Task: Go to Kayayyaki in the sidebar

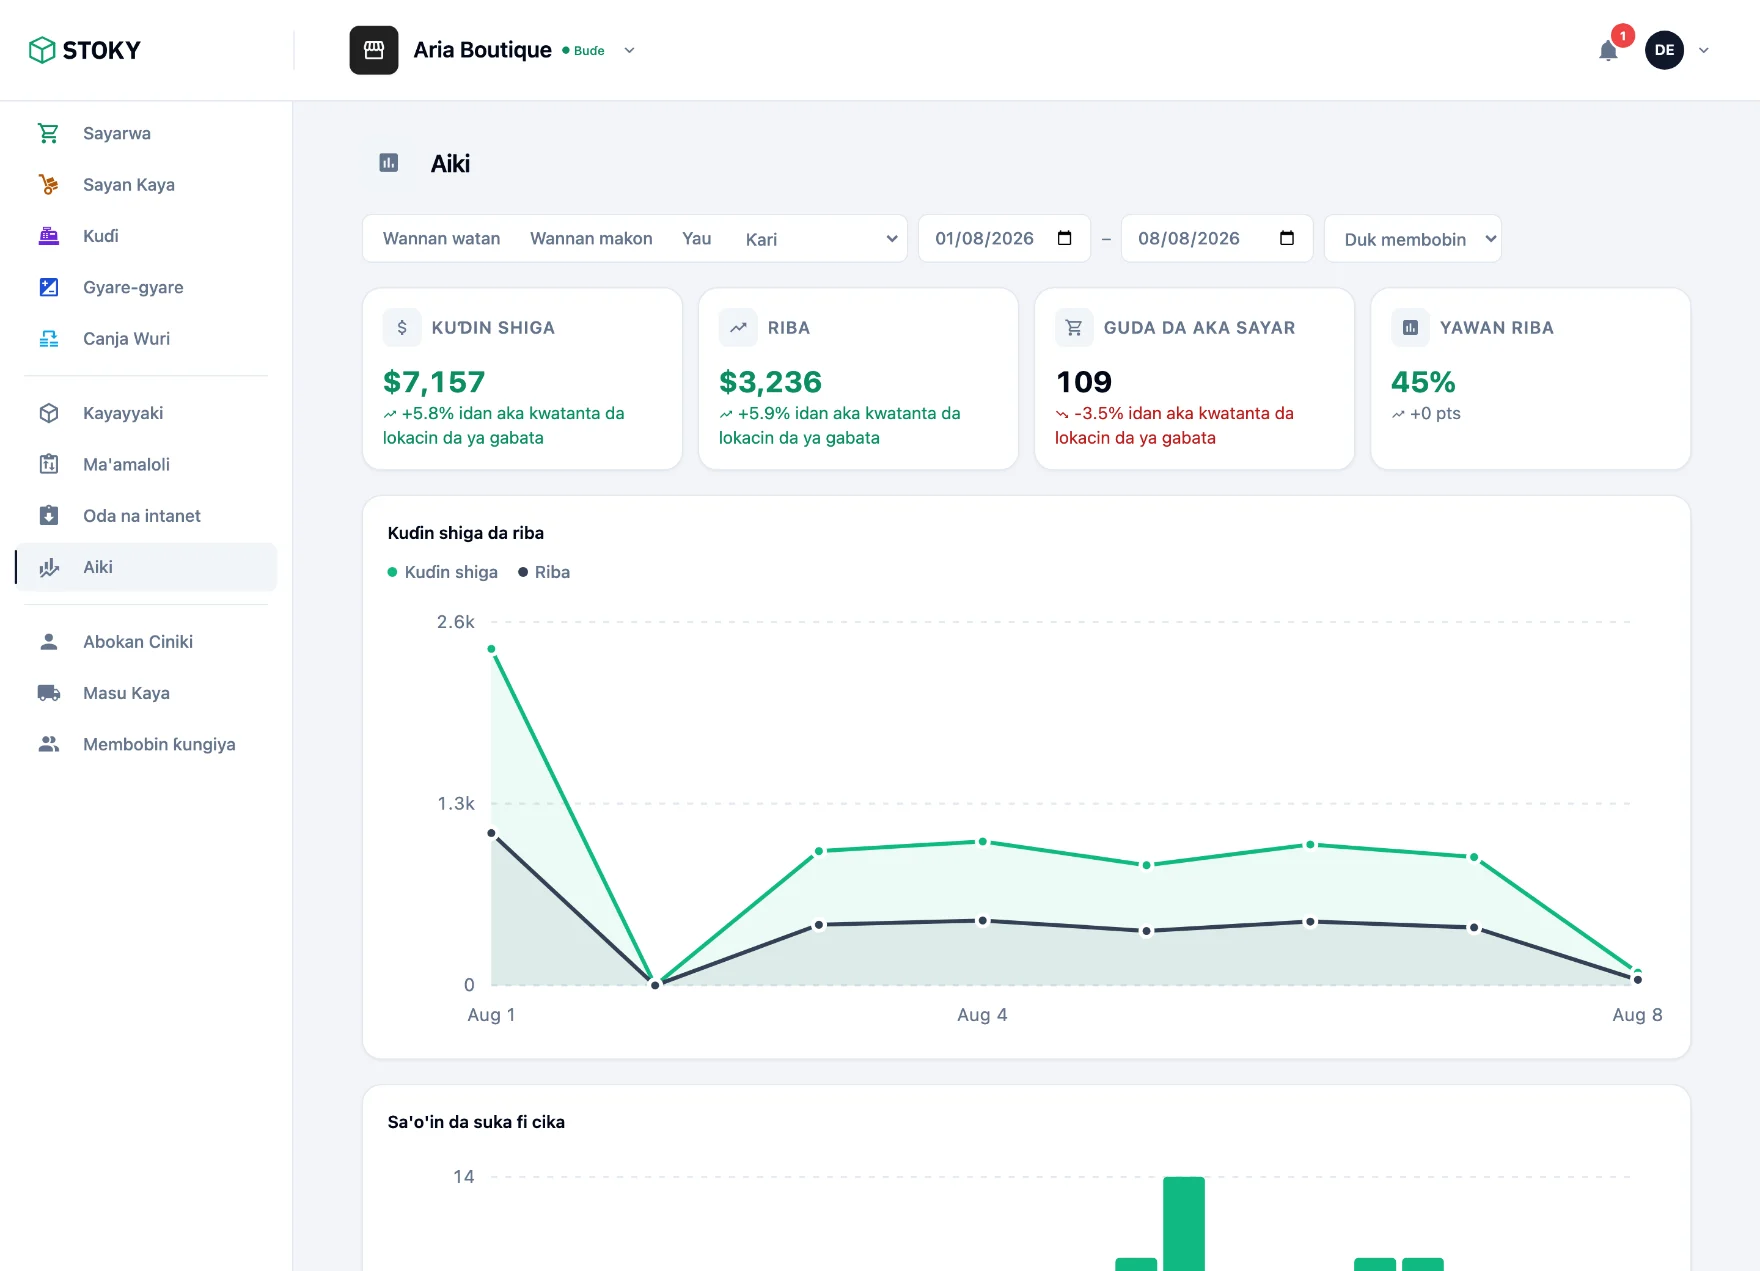Action: (146, 413)
